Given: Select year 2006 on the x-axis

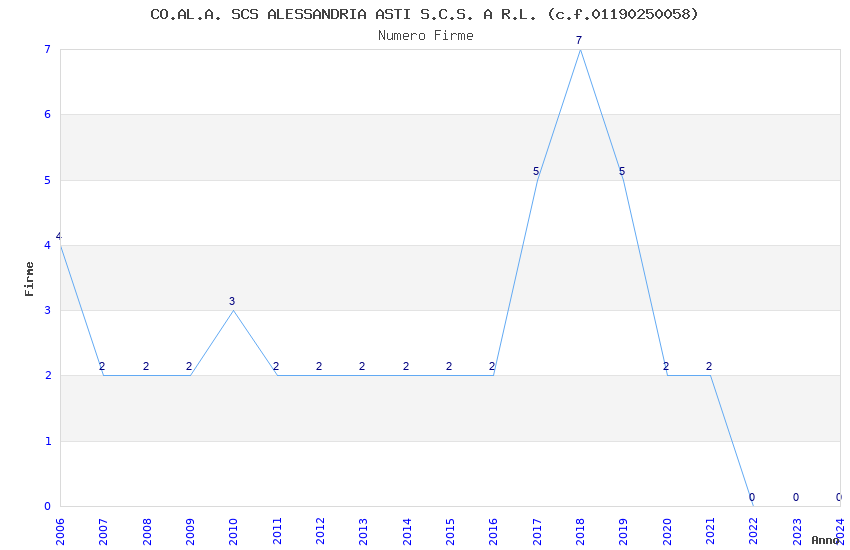Looking at the screenshot, I should (x=60, y=531).
